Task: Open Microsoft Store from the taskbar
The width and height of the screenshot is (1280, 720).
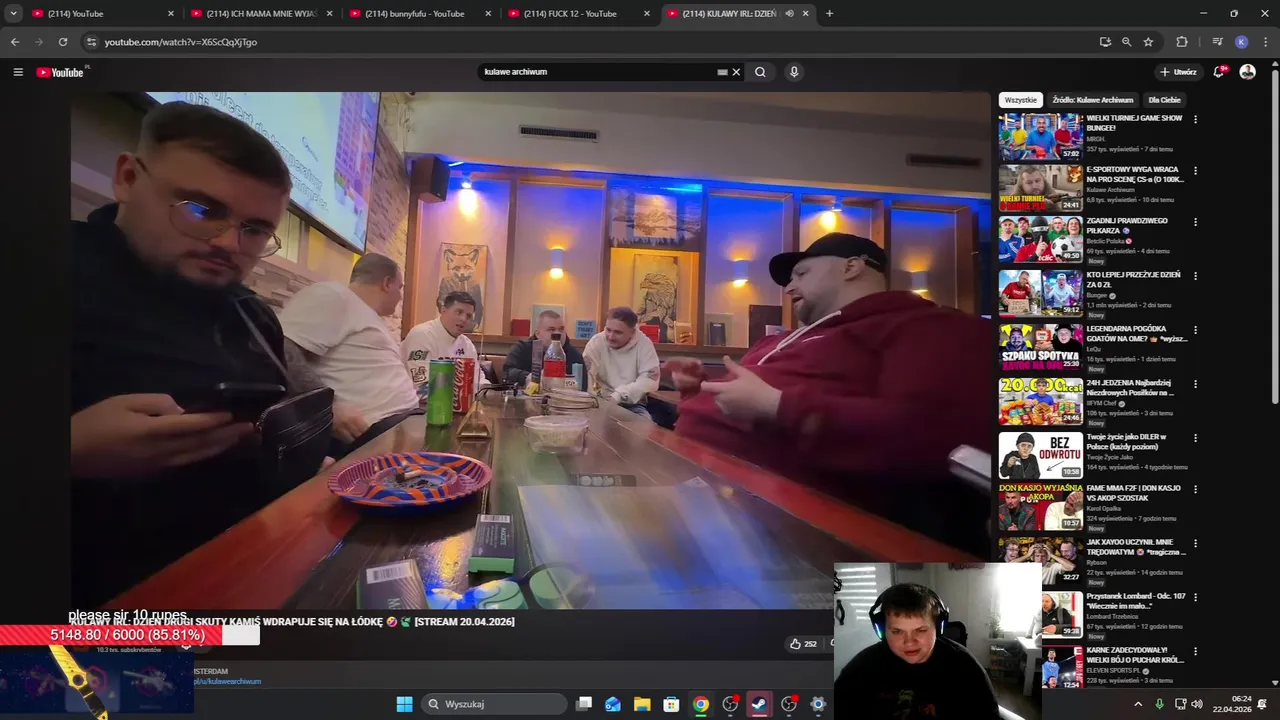Action: 671,704
